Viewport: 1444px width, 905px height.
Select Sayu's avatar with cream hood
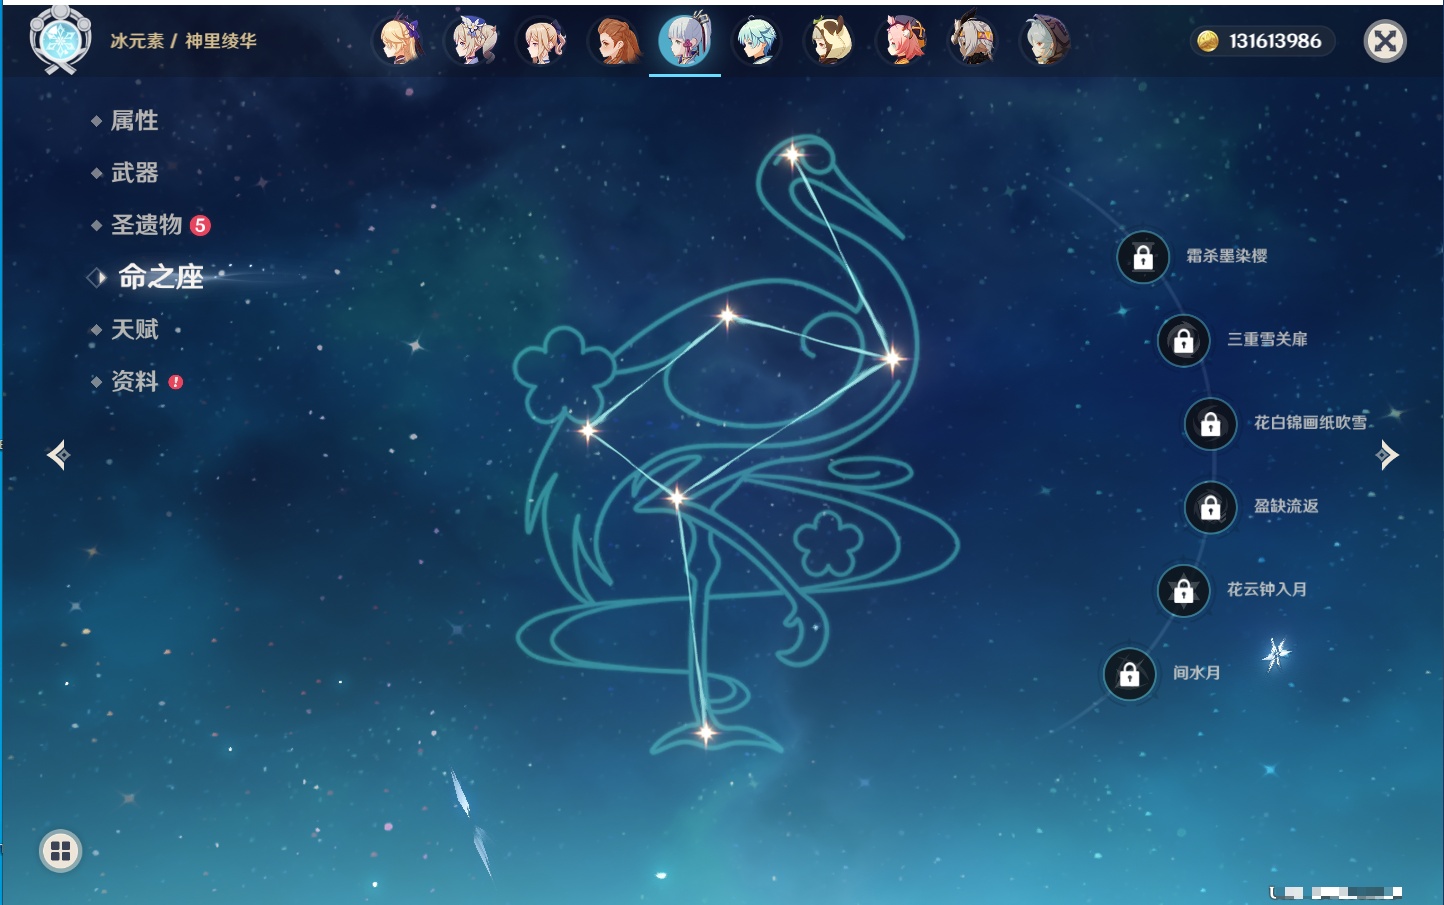(829, 41)
